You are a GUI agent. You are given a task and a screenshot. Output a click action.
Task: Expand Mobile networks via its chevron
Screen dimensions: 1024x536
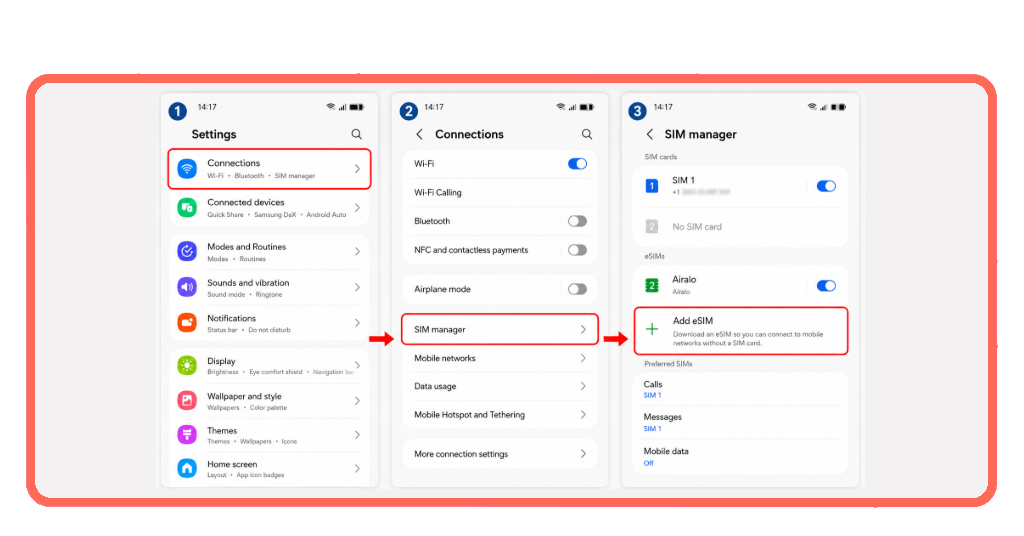click(583, 358)
